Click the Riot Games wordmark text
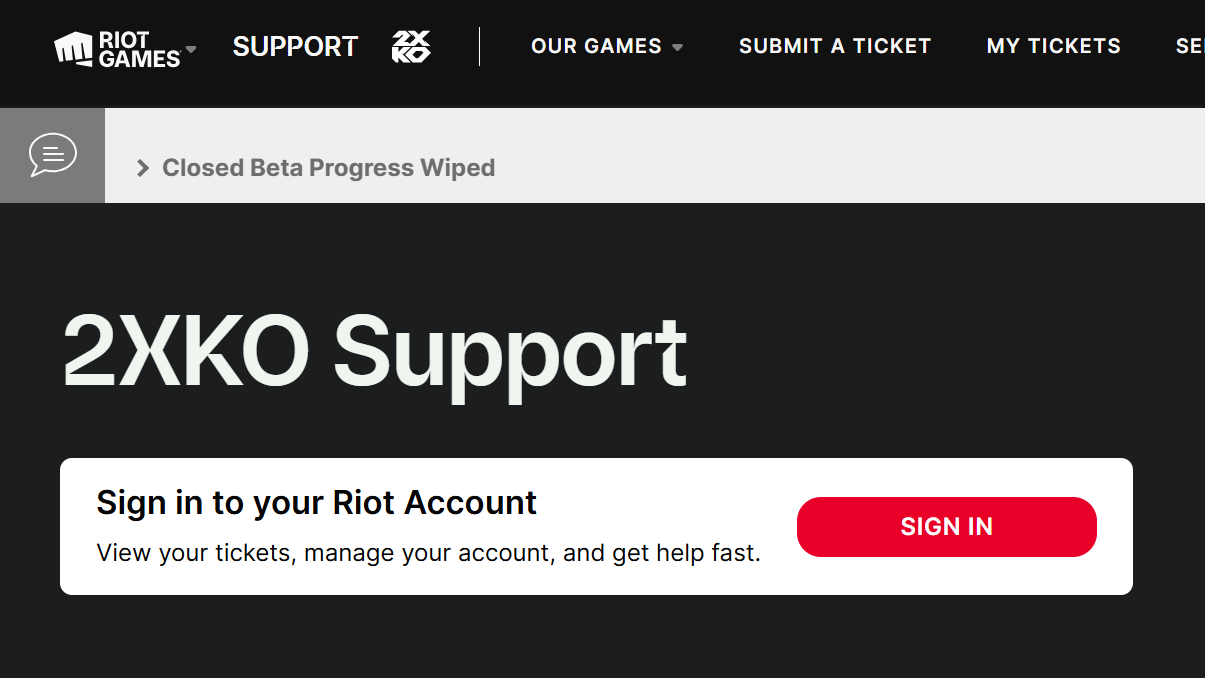1205x678 pixels. tap(139, 49)
